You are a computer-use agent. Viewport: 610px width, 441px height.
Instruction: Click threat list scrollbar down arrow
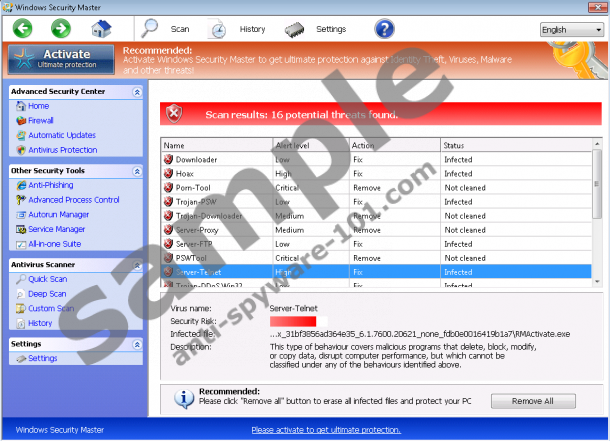tap(597, 282)
